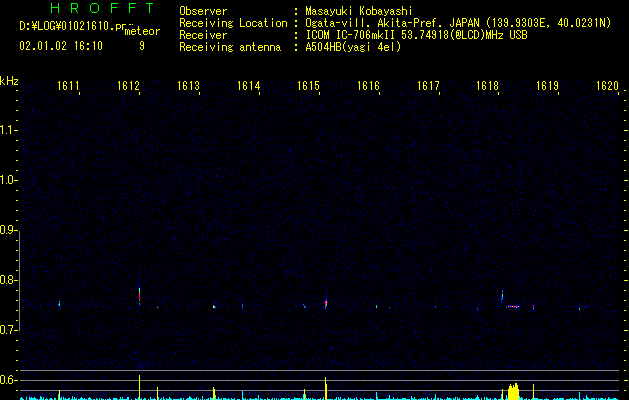Click the Receiving Location value text
The width and height of the screenshot is (629, 400).
(458, 23)
